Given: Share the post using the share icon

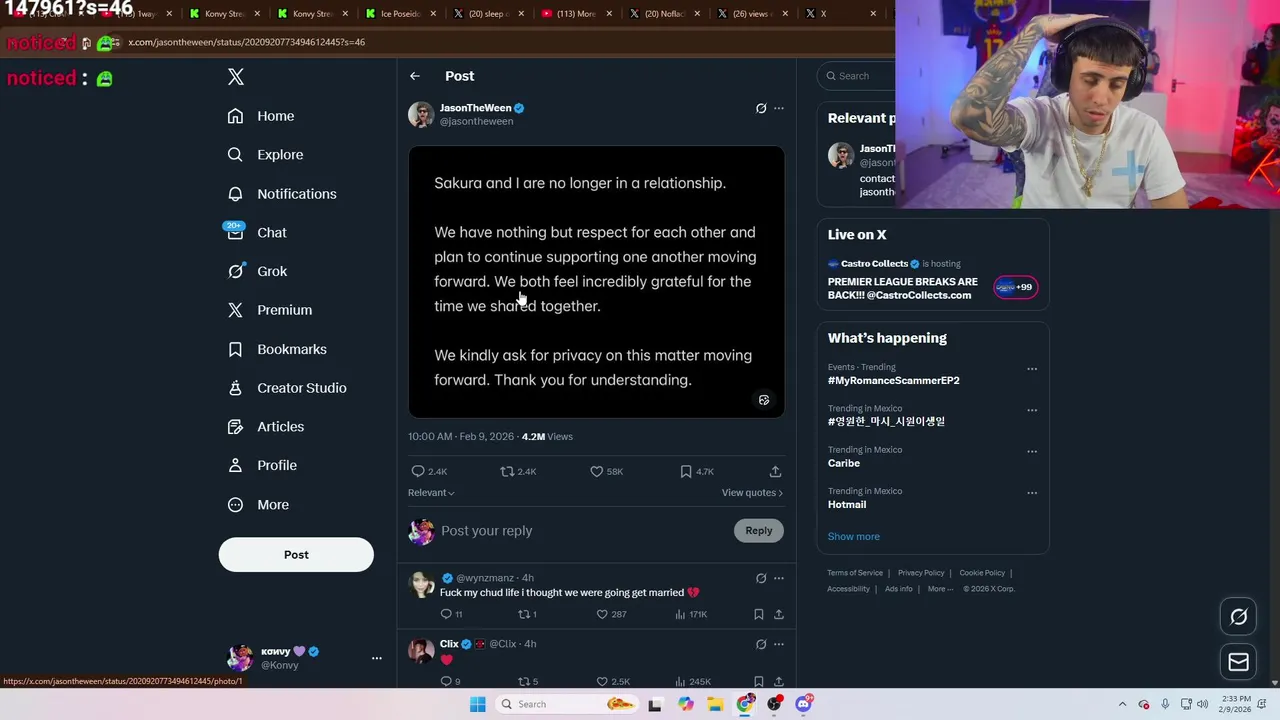Looking at the screenshot, I should (775, 471).
